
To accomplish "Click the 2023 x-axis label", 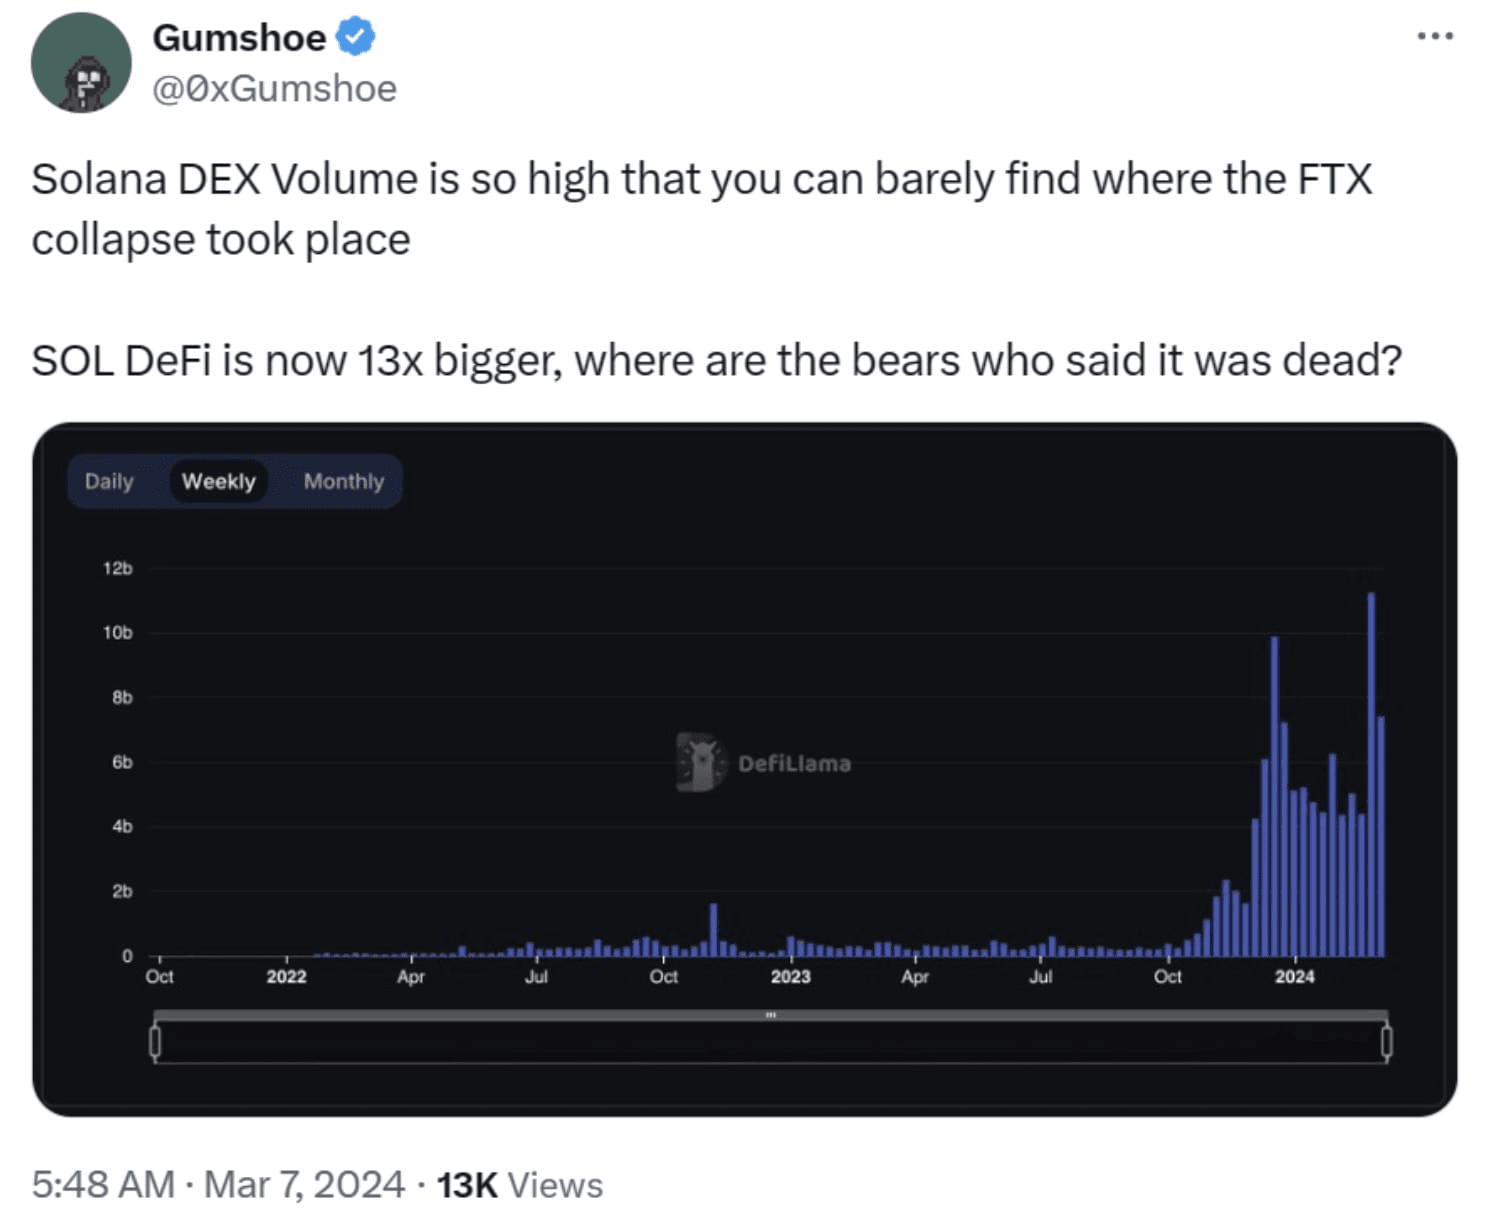I will click(790, 976).
